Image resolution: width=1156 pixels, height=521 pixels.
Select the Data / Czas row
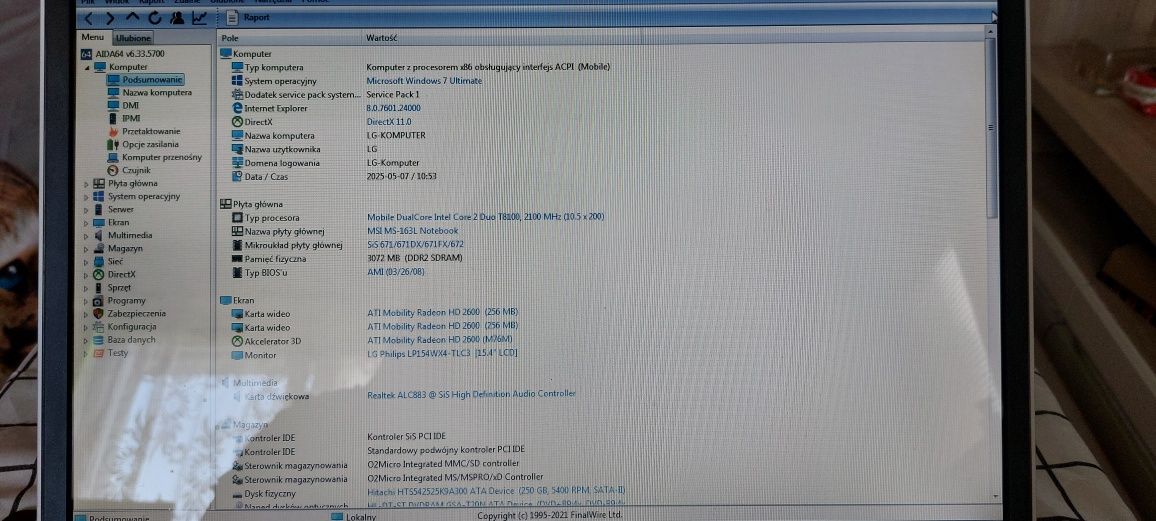[601, 177]
